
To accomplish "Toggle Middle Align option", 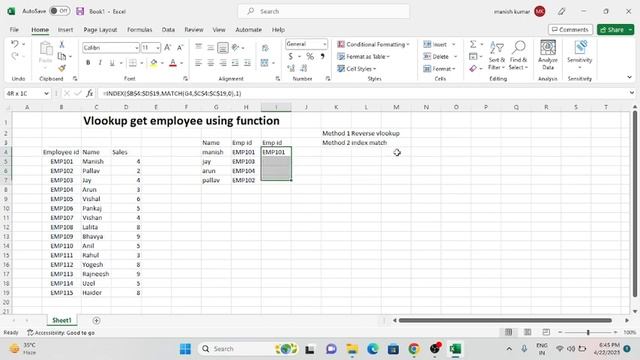I will pos(211,48).
